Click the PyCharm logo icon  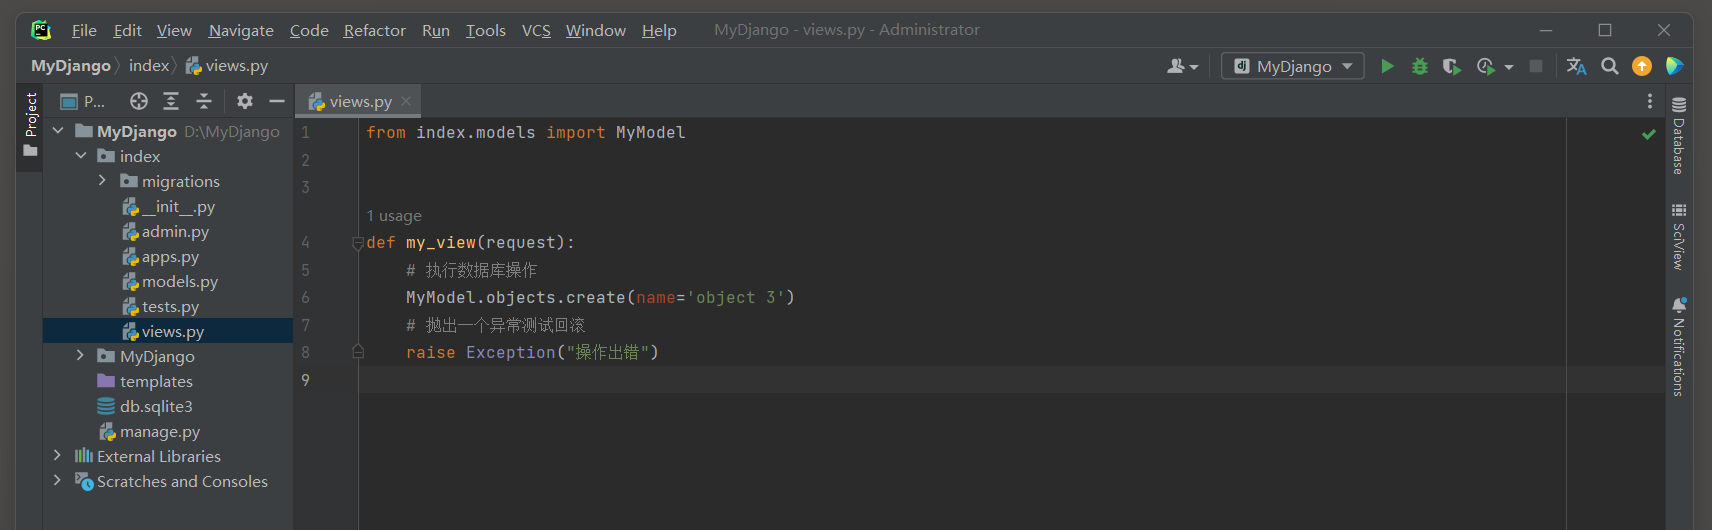(x=41, y=30)
